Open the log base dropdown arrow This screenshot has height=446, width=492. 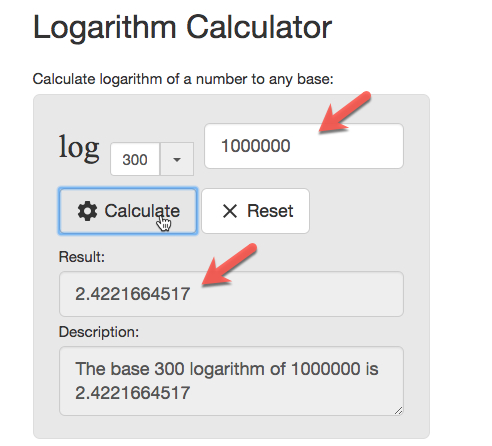pos(177,159)
